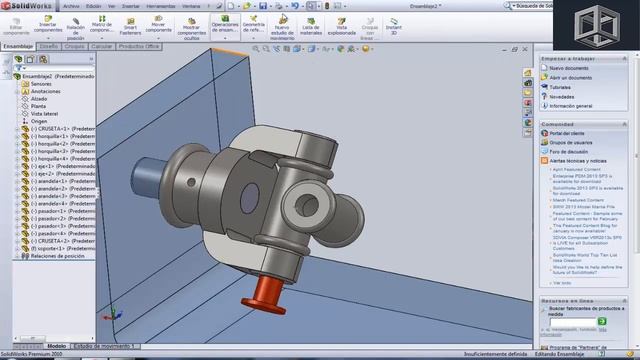Click the Vista explosionada tool
The width and height of the screenshot is (640, 360).
pos(342,27)
